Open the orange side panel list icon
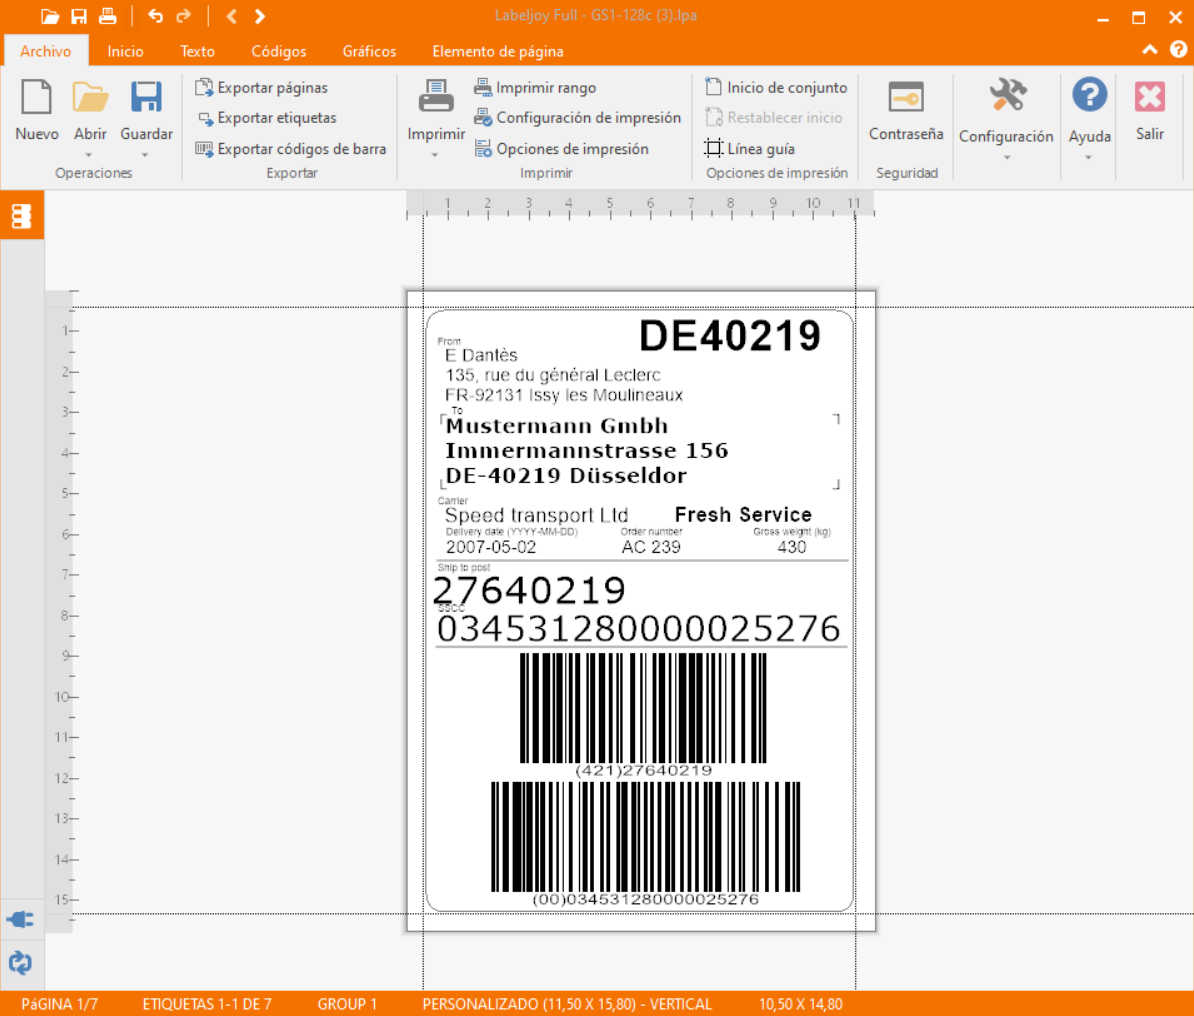The width and height of the screenshot is (1194, 1016). (x=21, y=216)
